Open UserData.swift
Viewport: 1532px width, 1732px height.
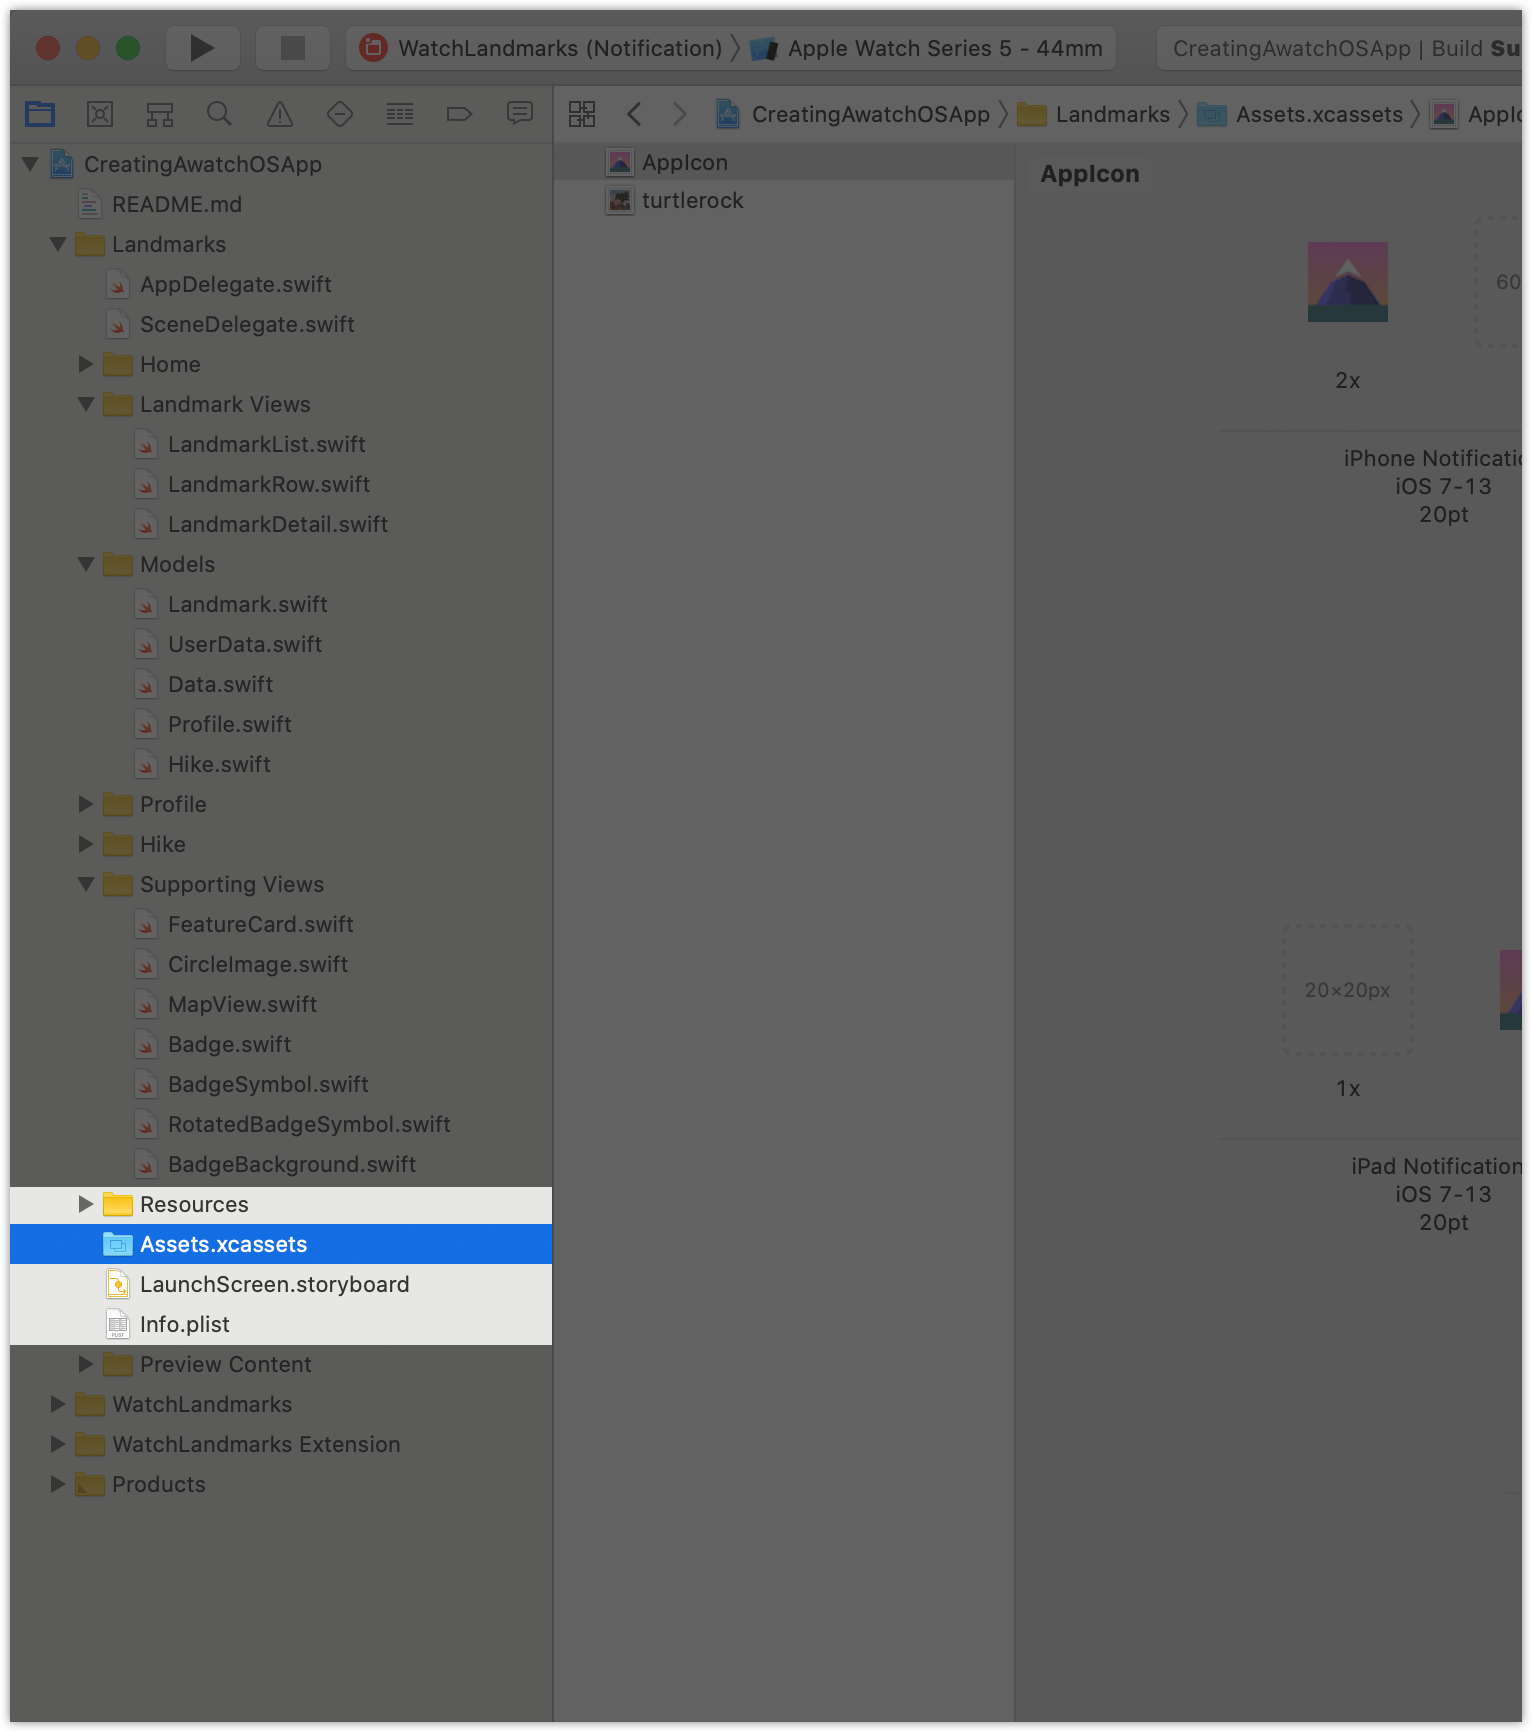pyautogui.click(x=281, y=644)
